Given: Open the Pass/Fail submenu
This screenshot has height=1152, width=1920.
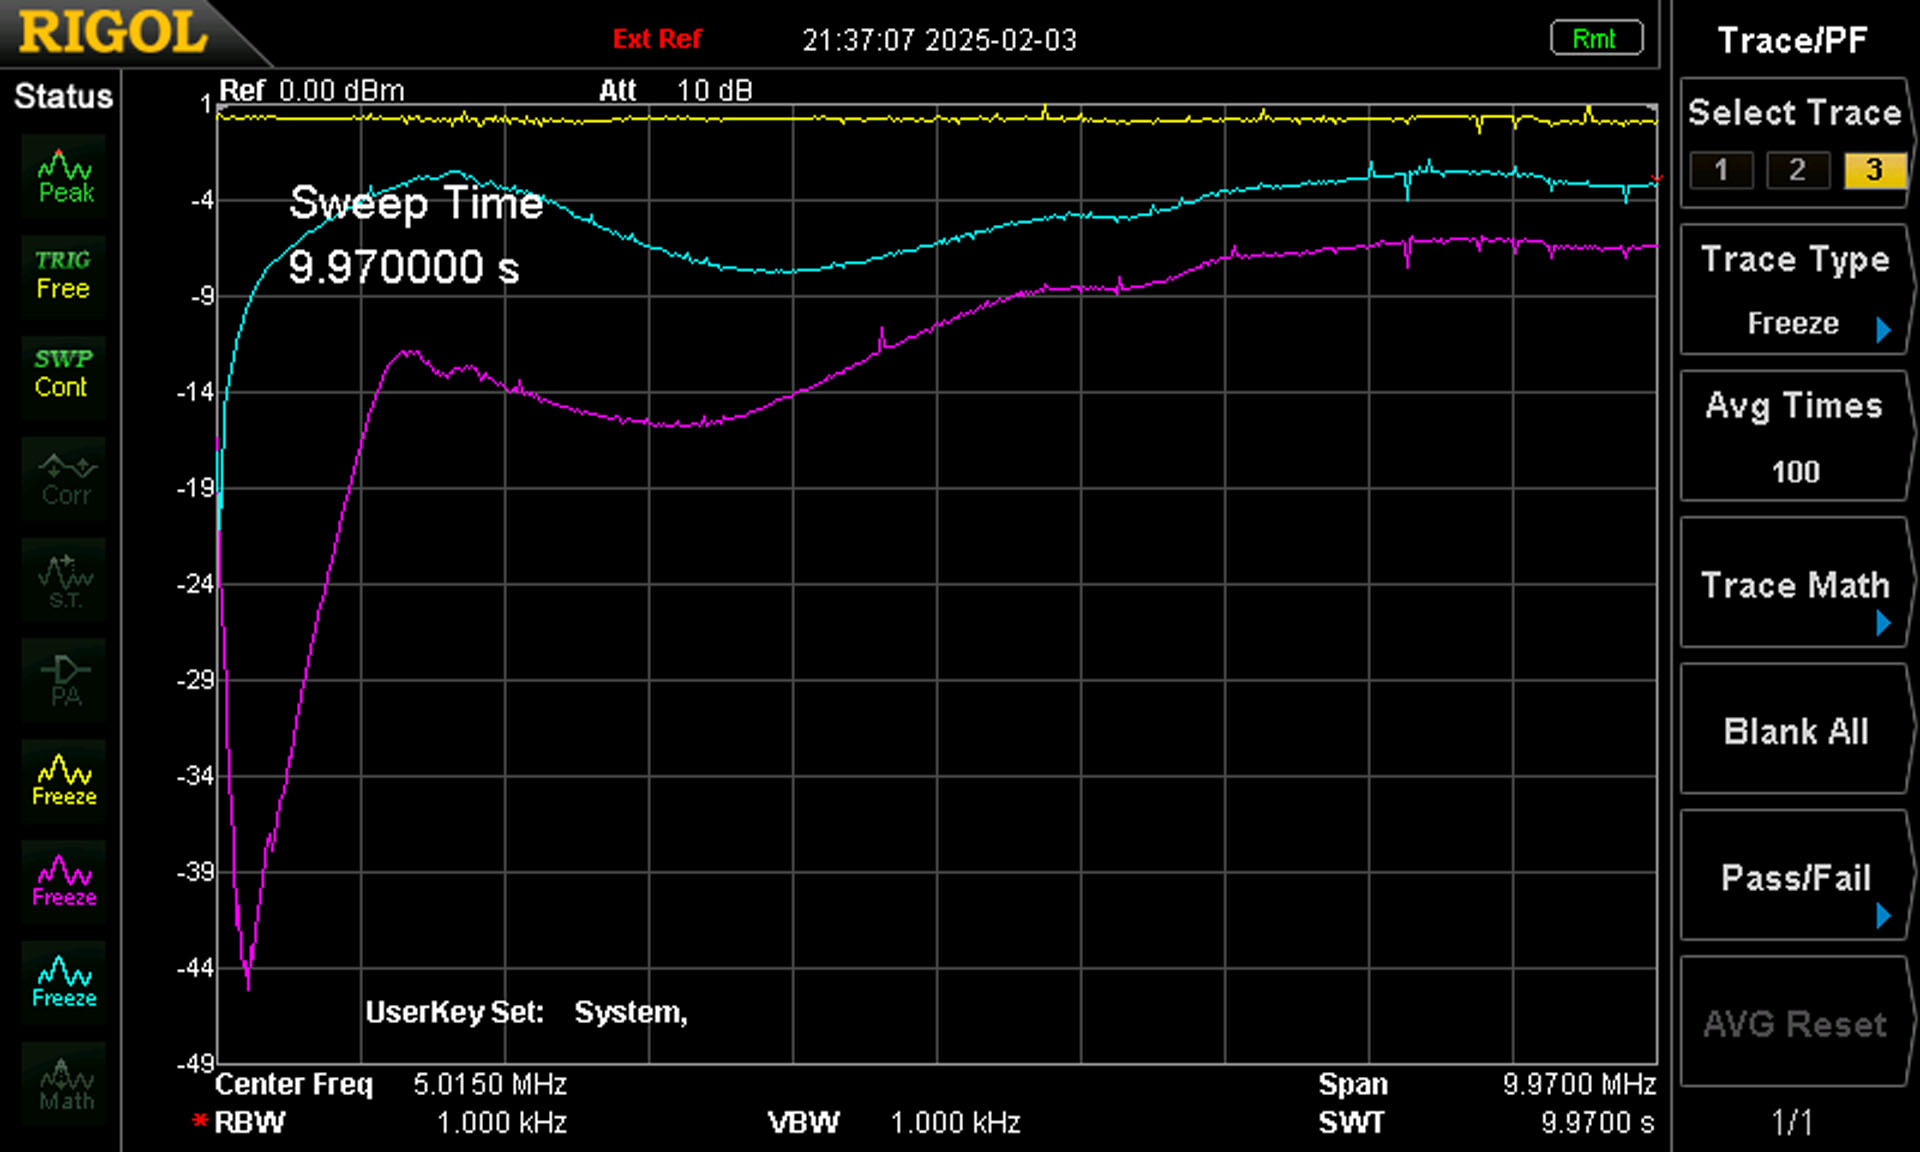Looking at the screenshot, I should [1796, 876].
